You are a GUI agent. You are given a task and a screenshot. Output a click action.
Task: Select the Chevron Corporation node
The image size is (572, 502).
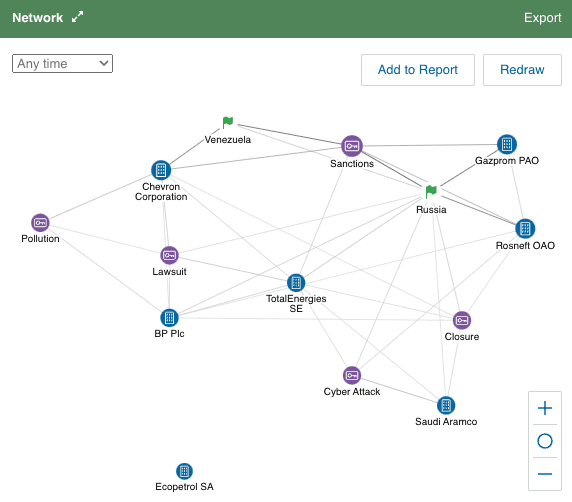pyautogui.click(x=161, y=170)
